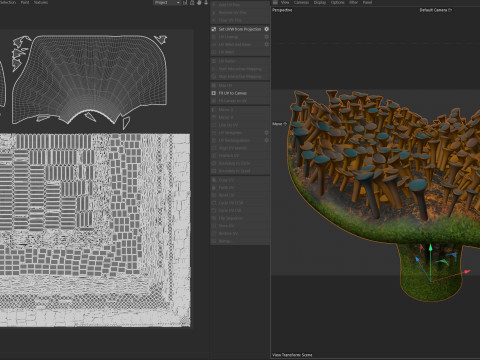Click camera link icon next to Default Camera

point(450,10)
